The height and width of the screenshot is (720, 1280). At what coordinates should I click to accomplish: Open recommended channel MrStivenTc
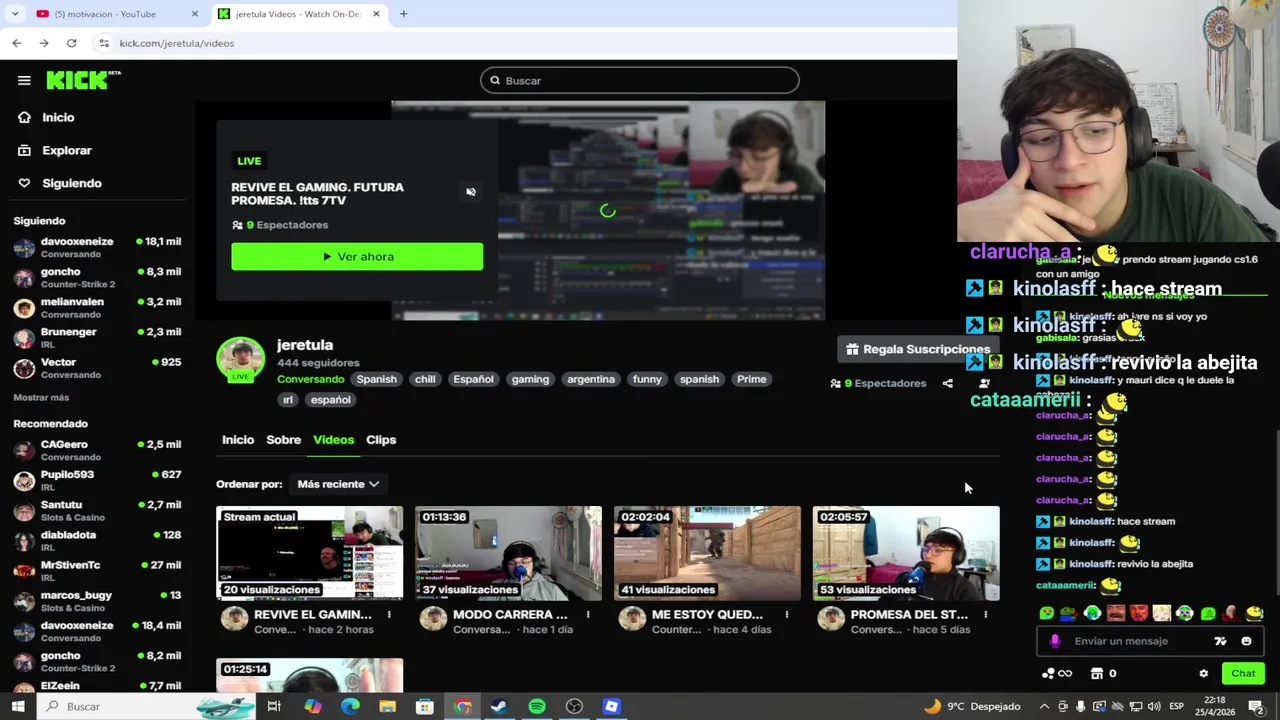coord(96,570)
